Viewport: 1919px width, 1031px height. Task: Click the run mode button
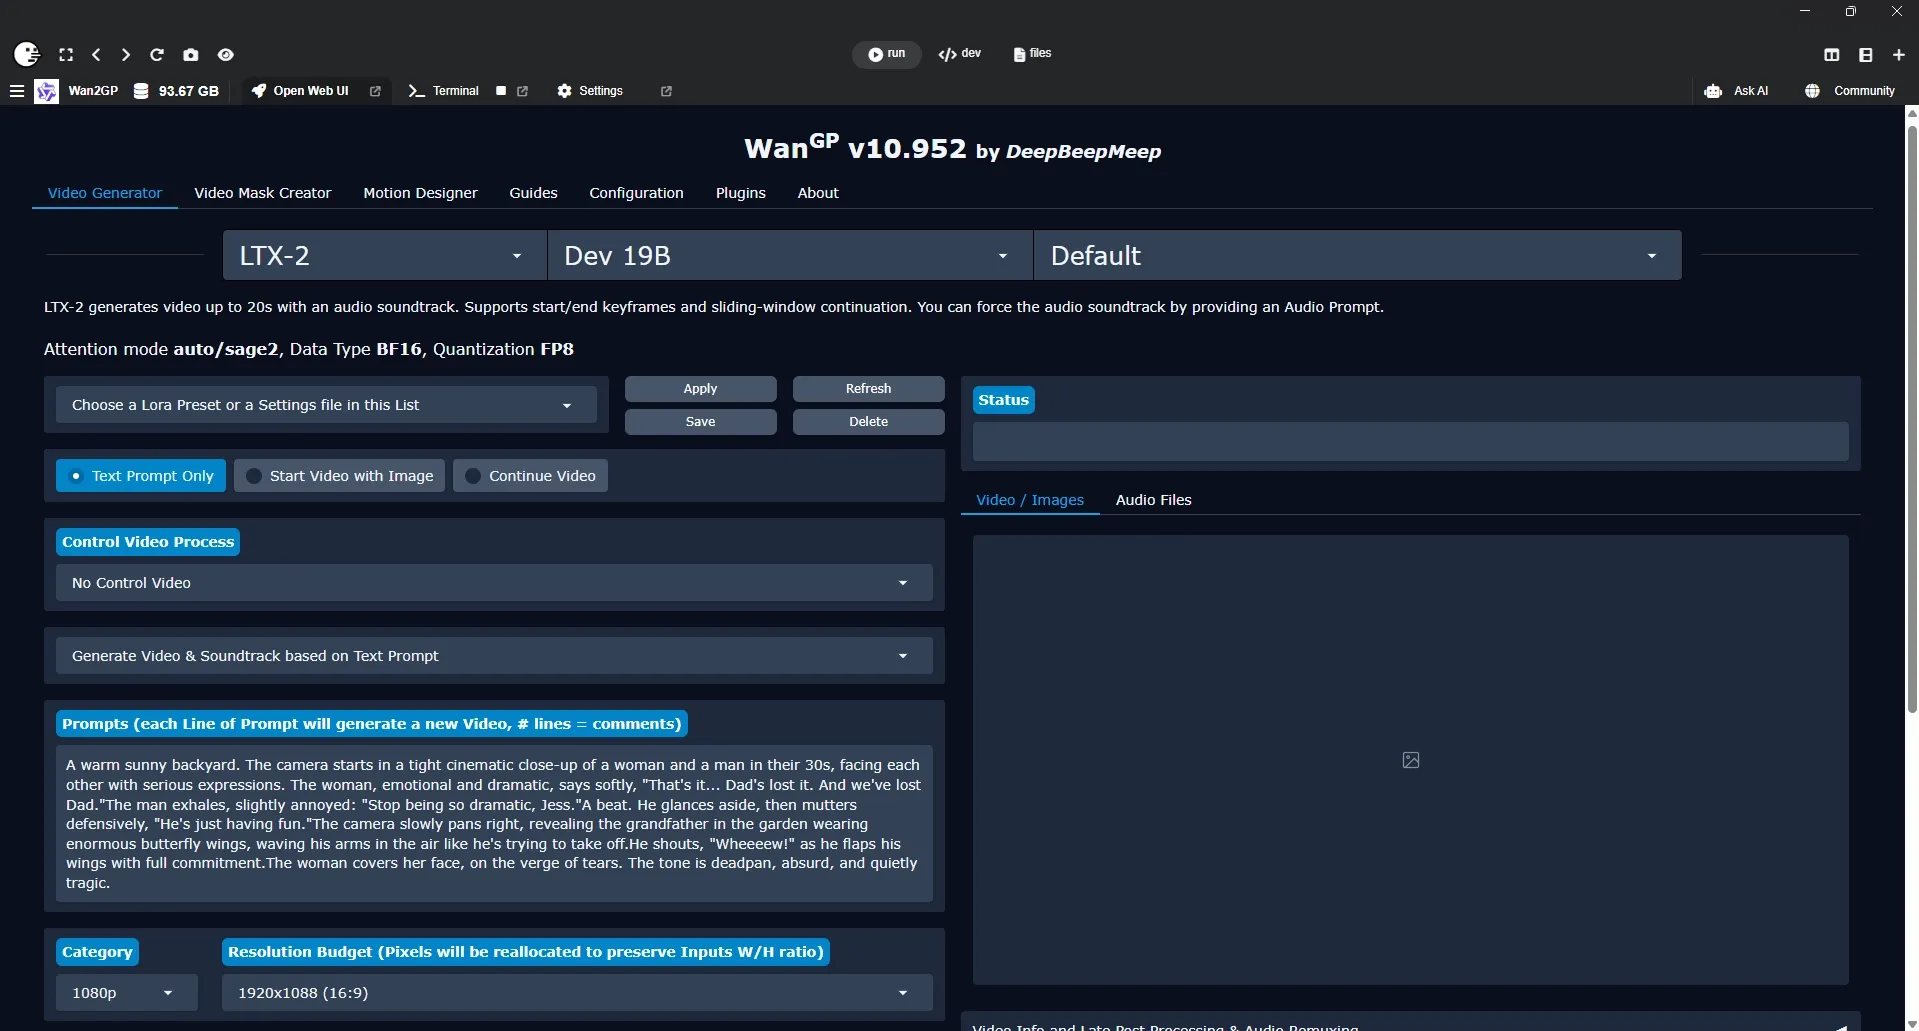tap(887, 54)
